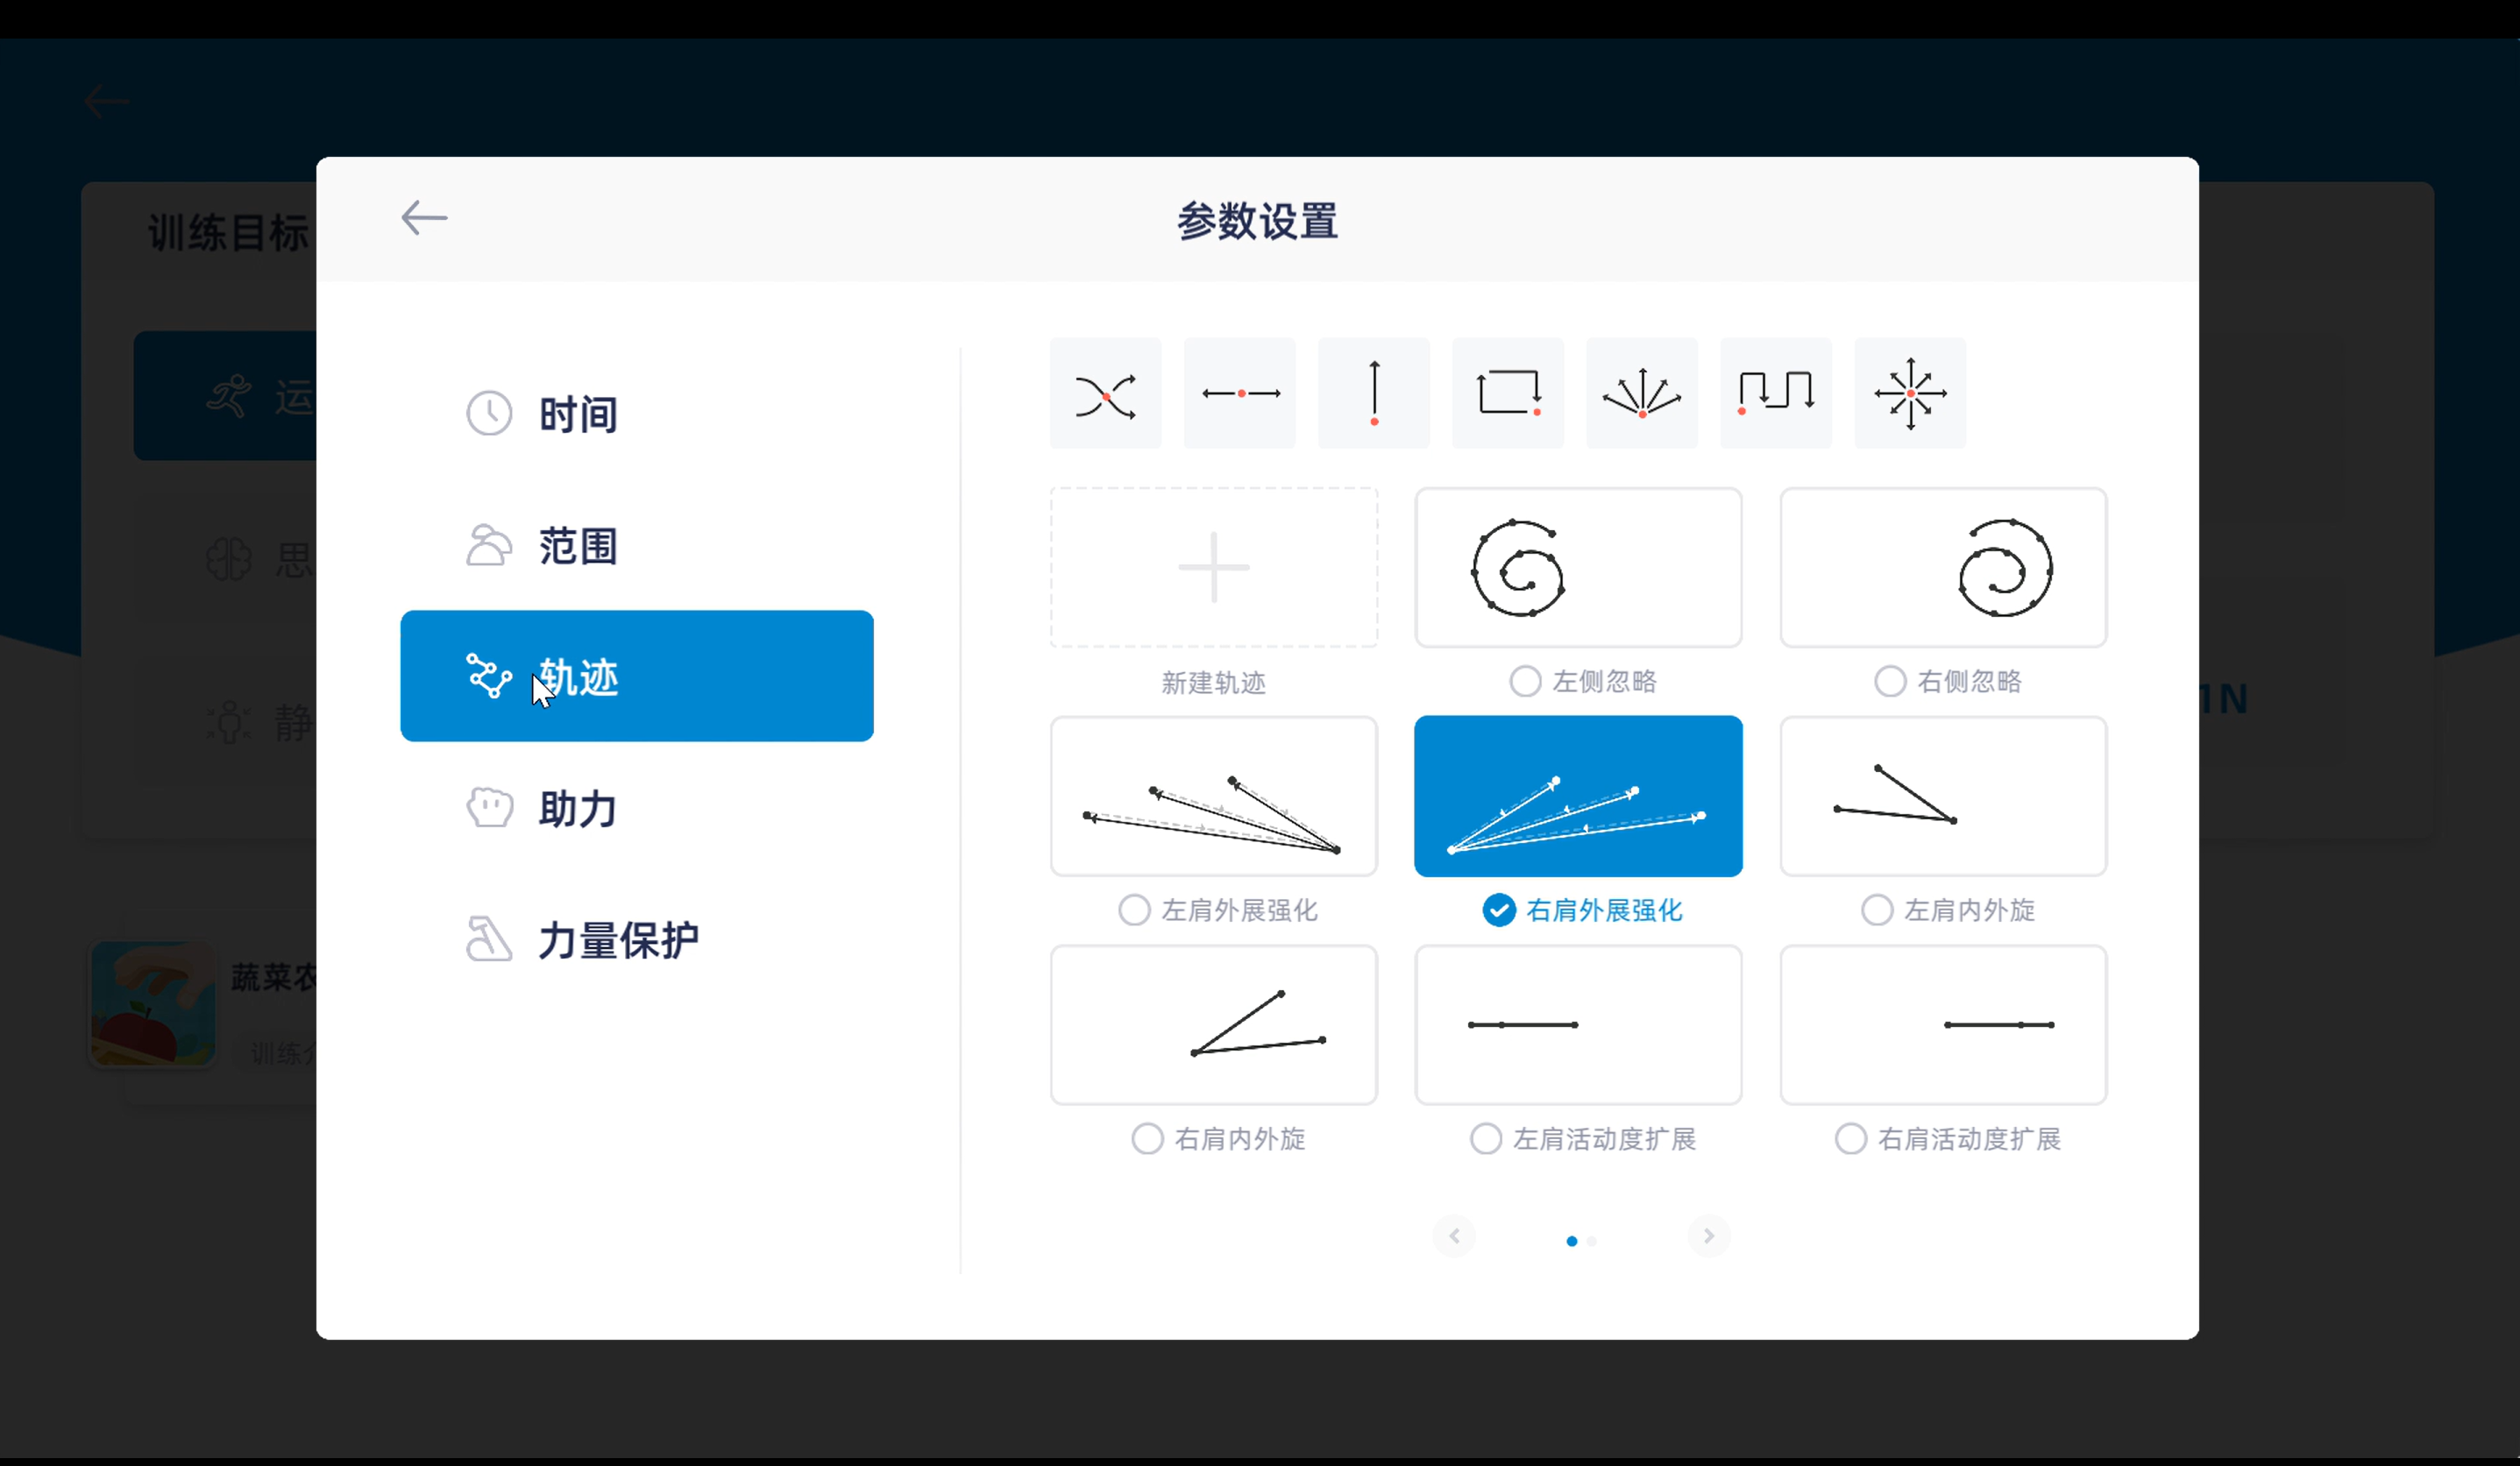Select the 右侧忽略 radio option
The width and height of the screenshot is (2520, 1466).
[x=1890, y=682]
